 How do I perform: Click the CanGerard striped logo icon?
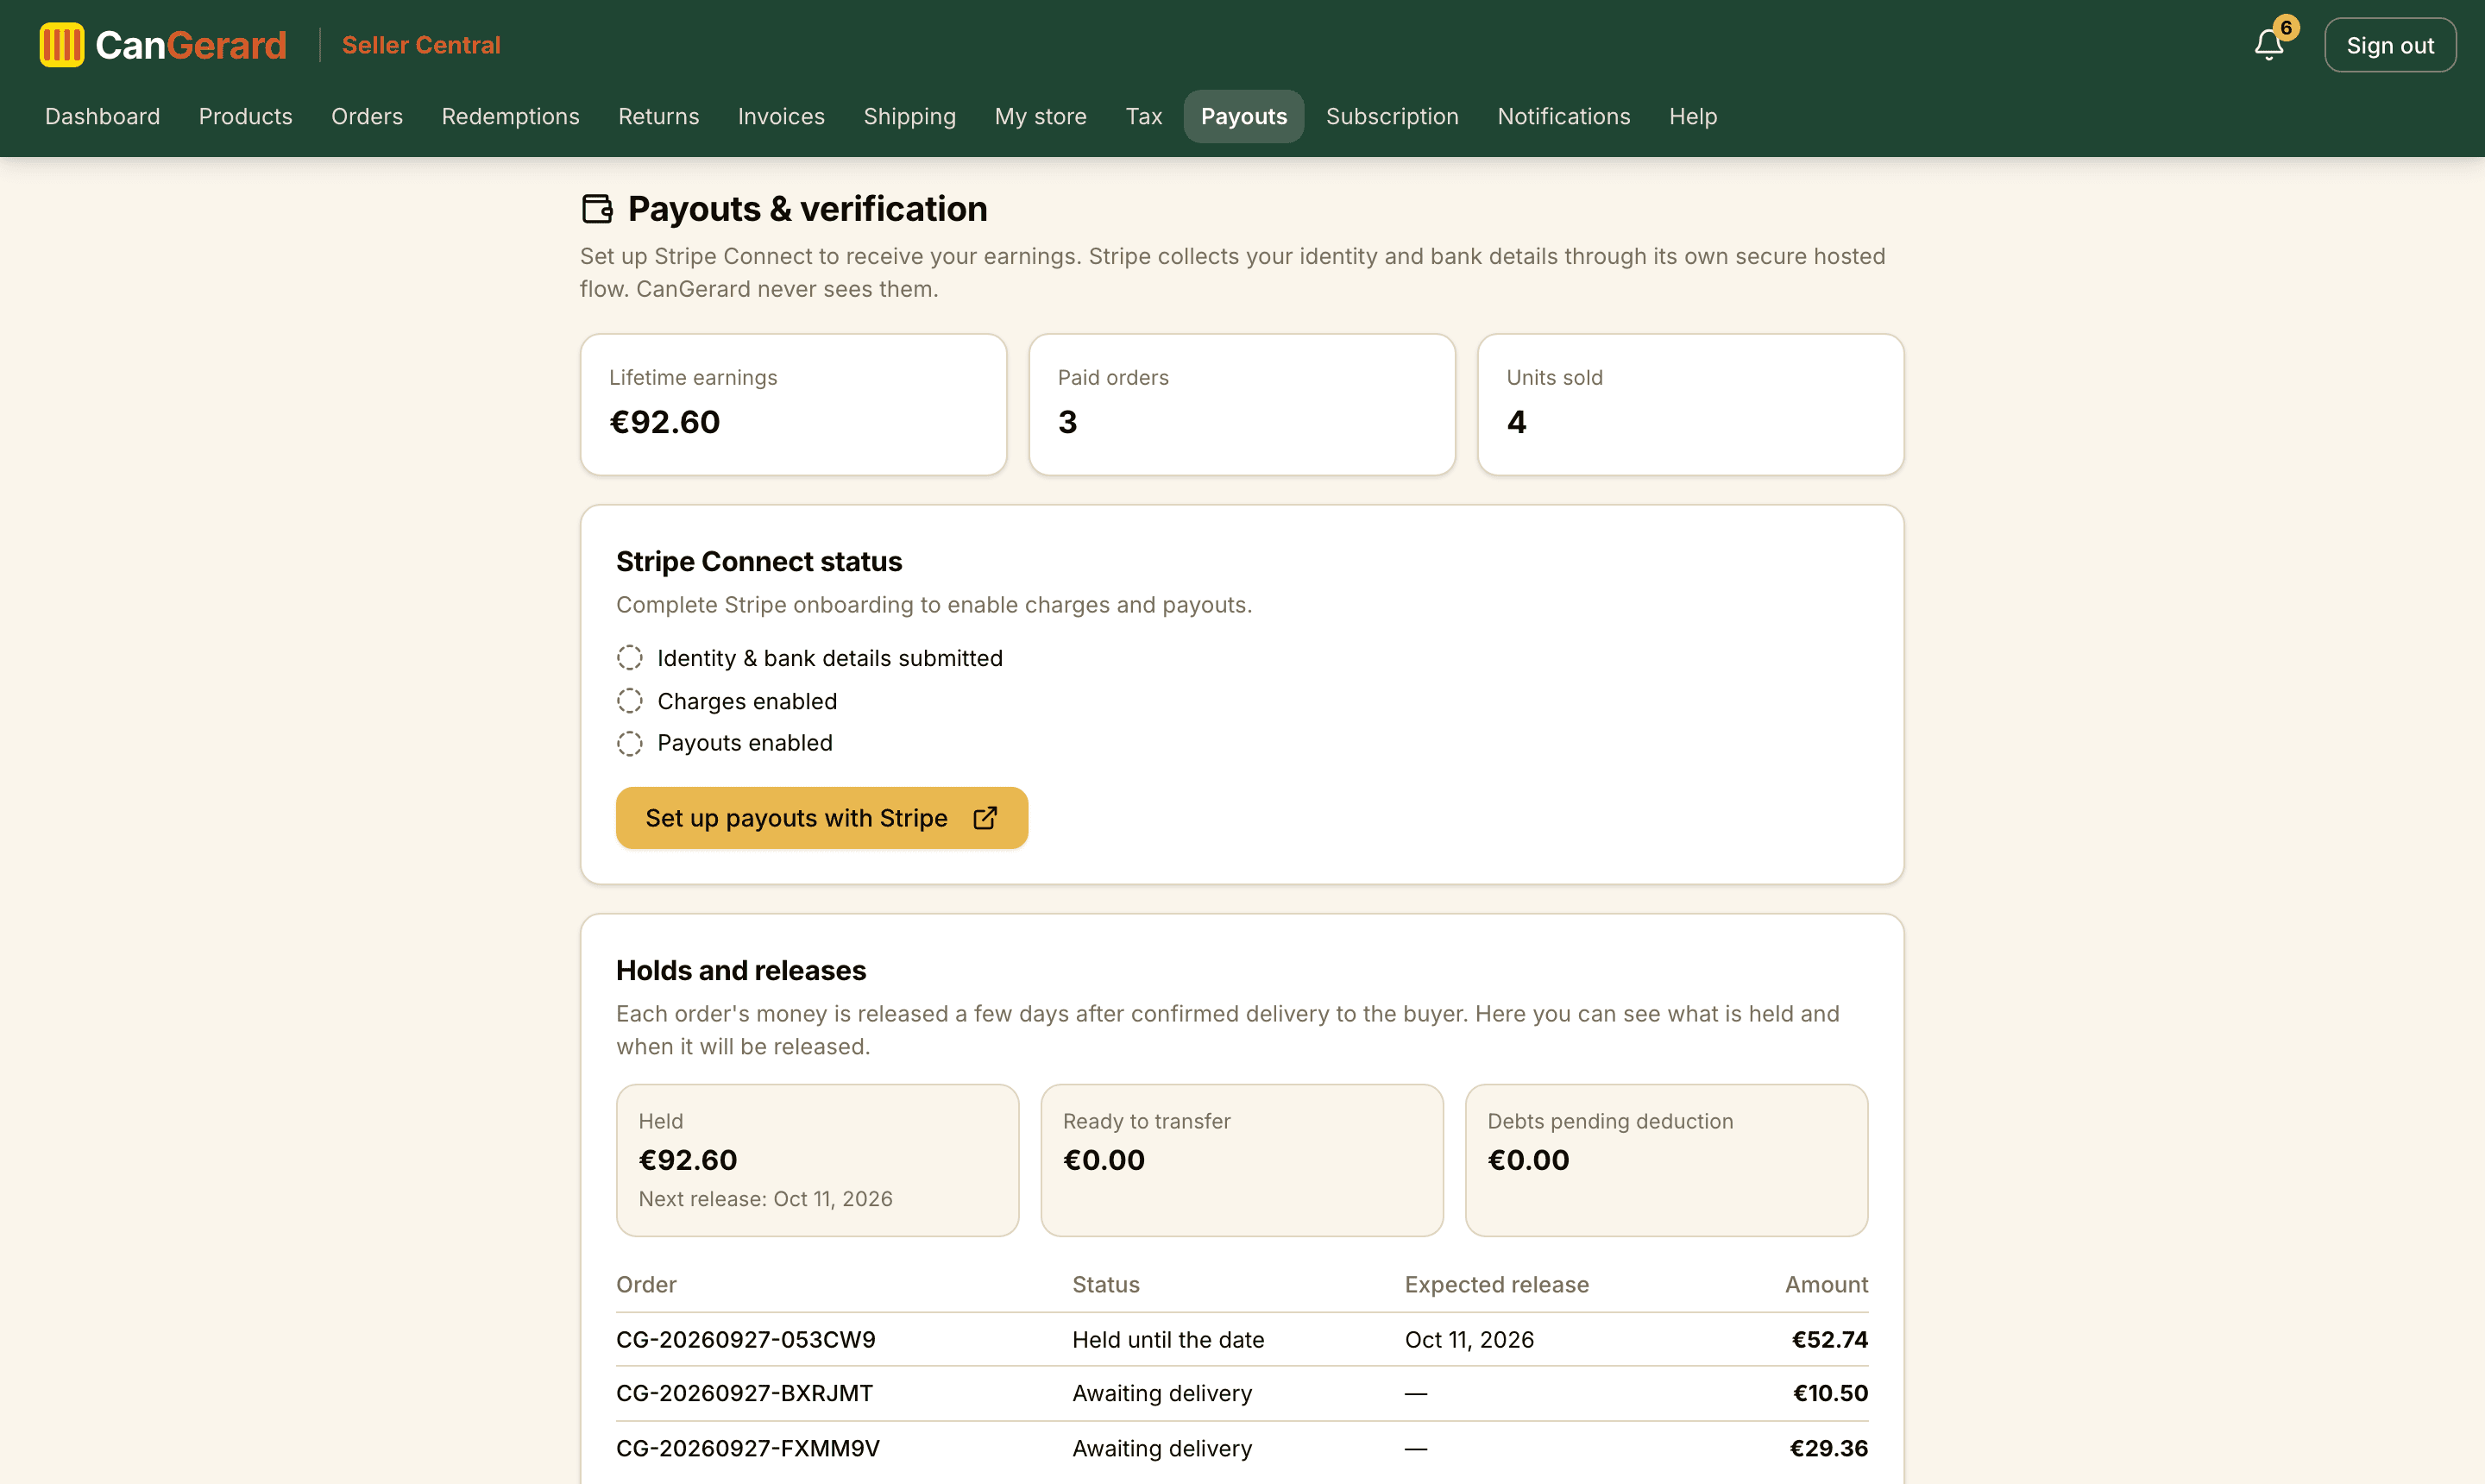62,45
